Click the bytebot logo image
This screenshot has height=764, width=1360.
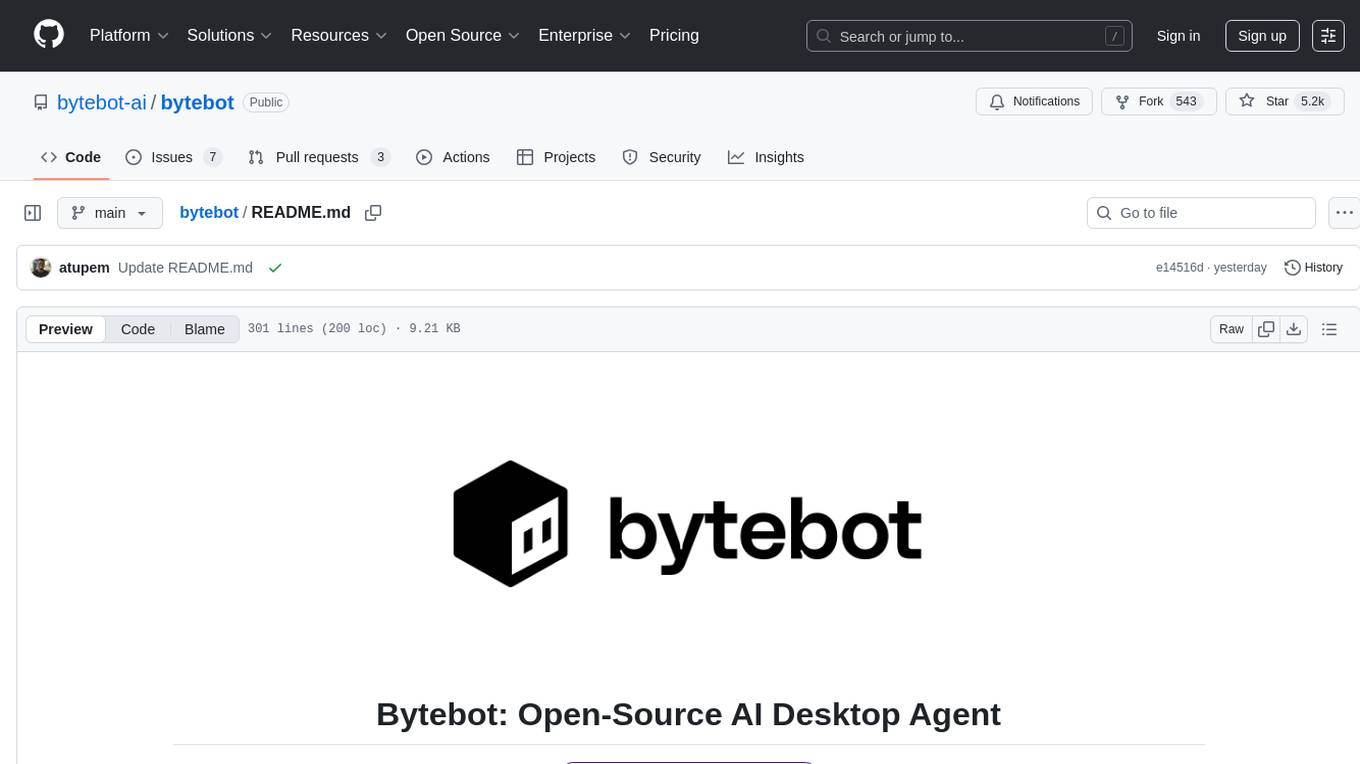tap(687, 524)
